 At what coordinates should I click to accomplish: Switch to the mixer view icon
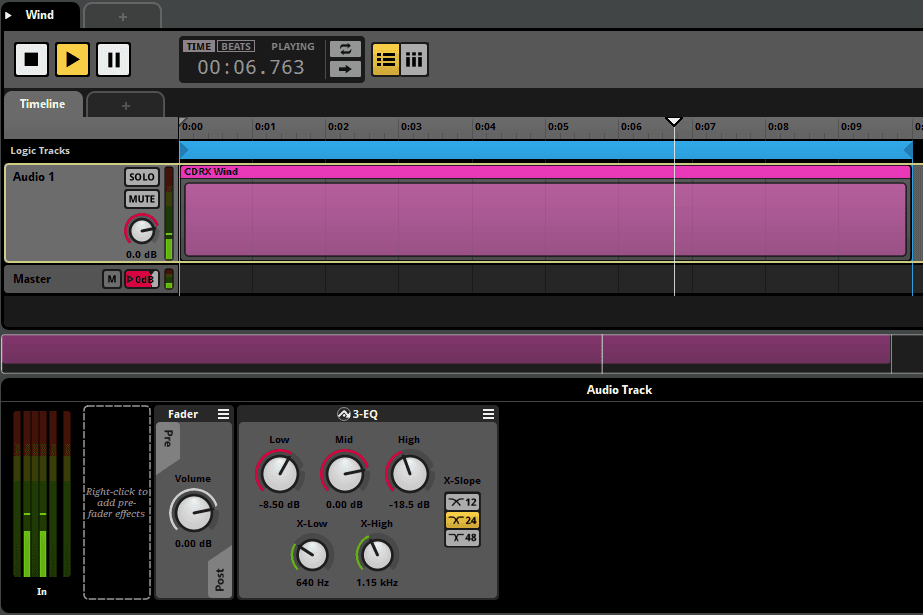click(x=414, y=60)
